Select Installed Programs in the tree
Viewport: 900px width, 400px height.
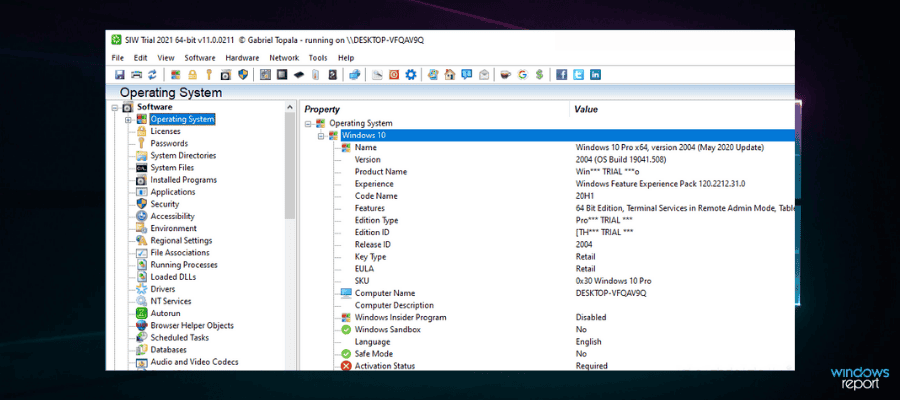coord(184,180)
